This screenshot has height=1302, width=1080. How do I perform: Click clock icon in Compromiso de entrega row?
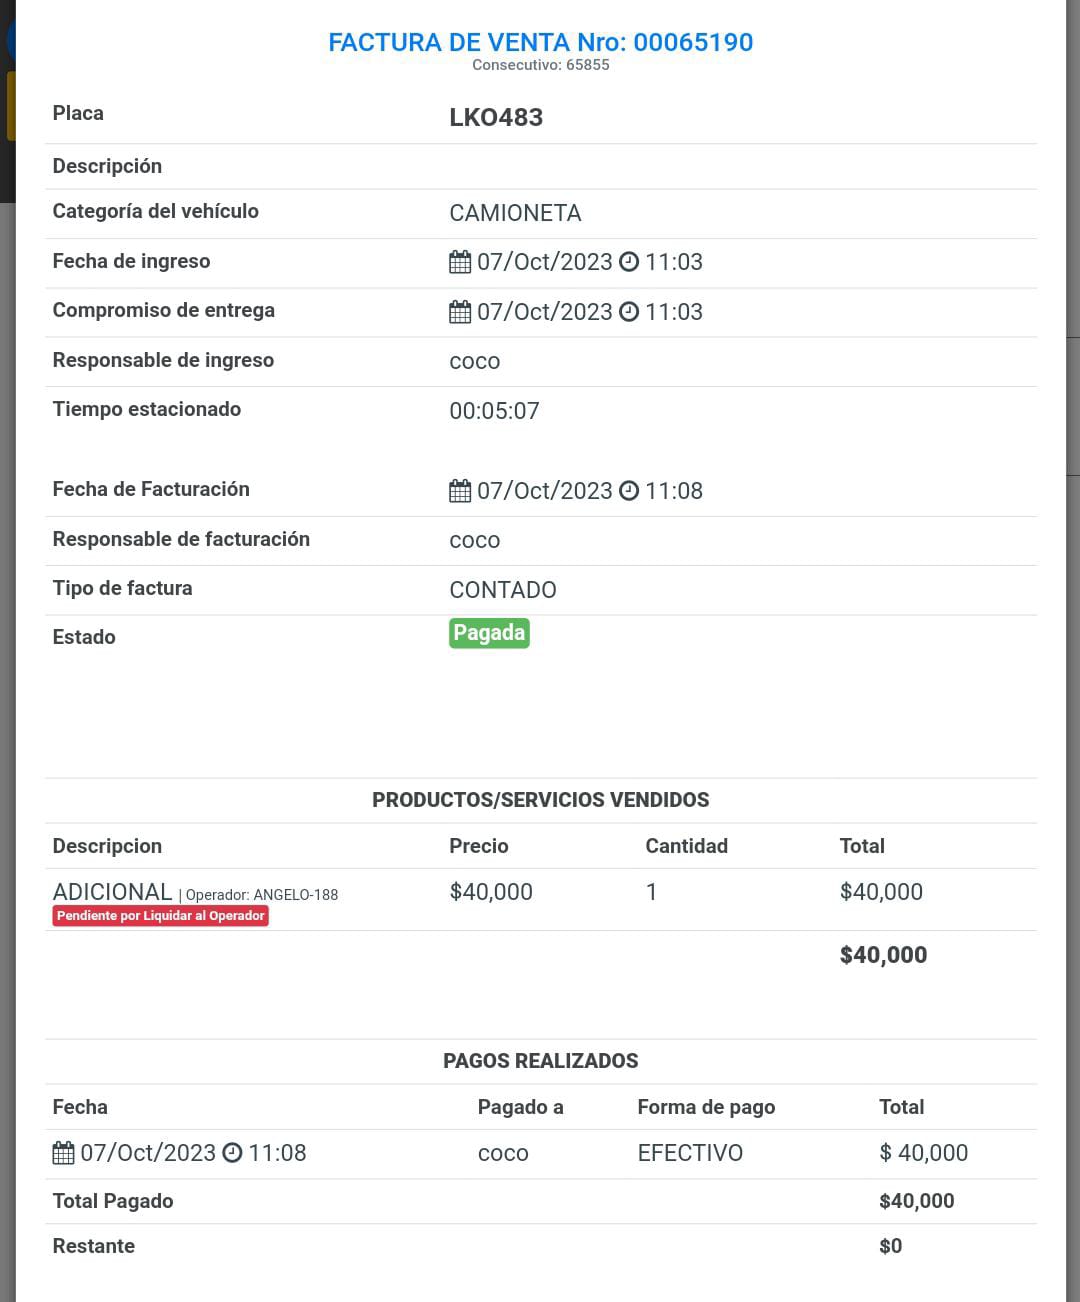pos(629,312)
